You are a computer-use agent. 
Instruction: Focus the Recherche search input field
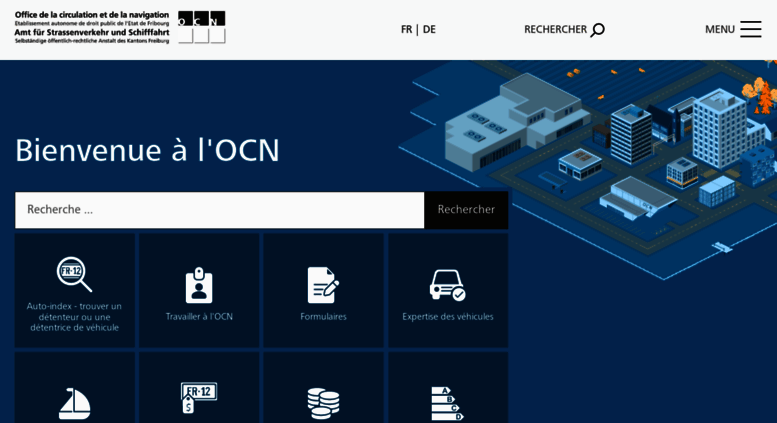pyautogui.click(x=220, y=210)
